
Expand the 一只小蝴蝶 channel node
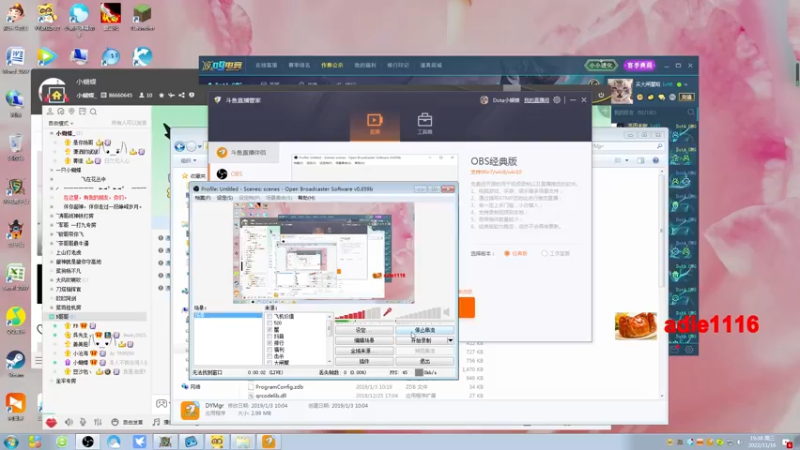52,170
